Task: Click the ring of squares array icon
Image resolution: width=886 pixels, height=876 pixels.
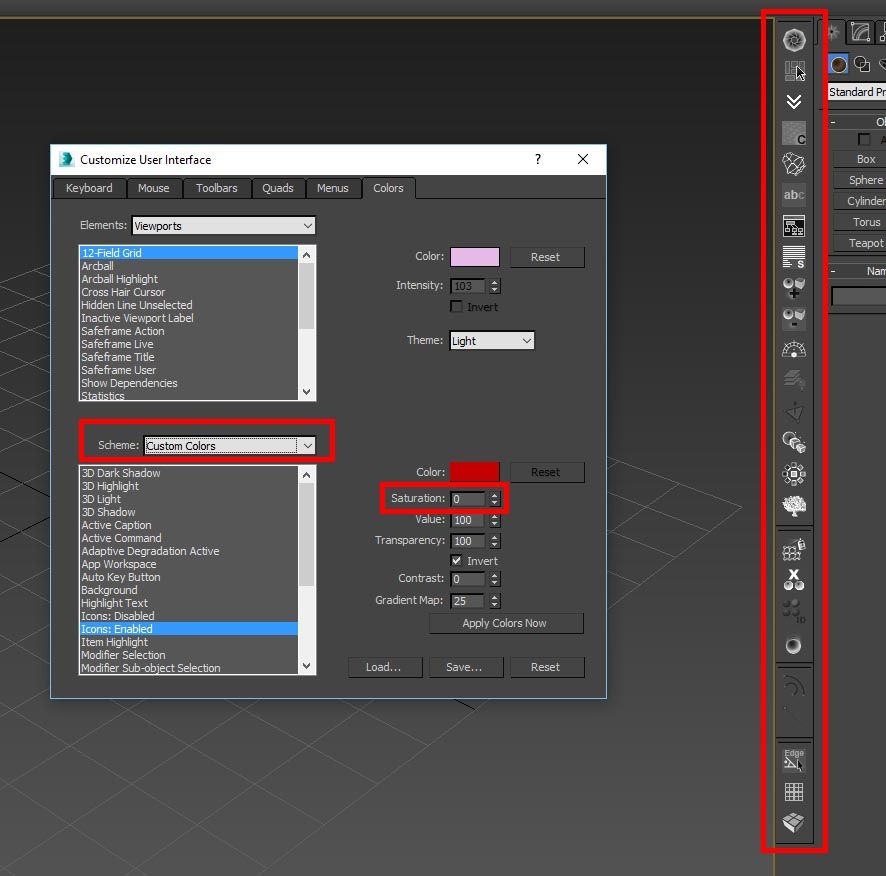Action: [794, 474]
